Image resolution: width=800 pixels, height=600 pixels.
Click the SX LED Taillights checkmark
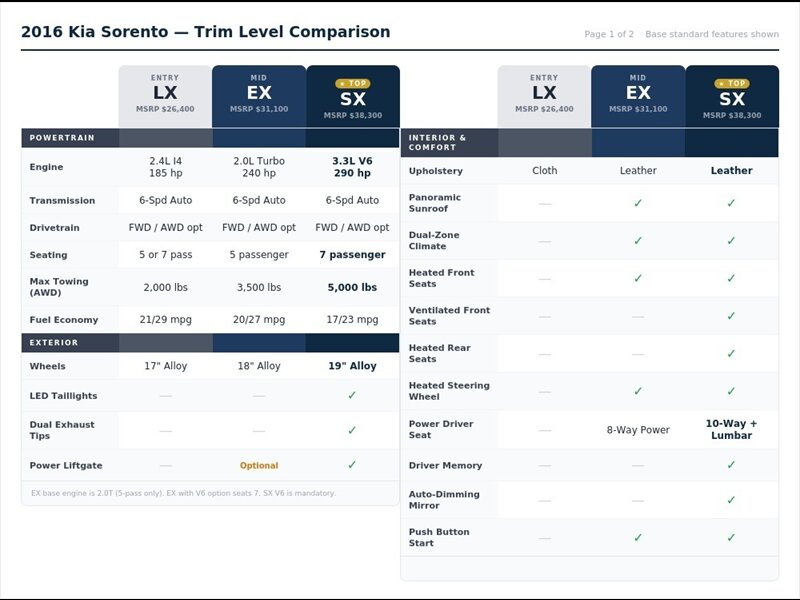[352, 395]
